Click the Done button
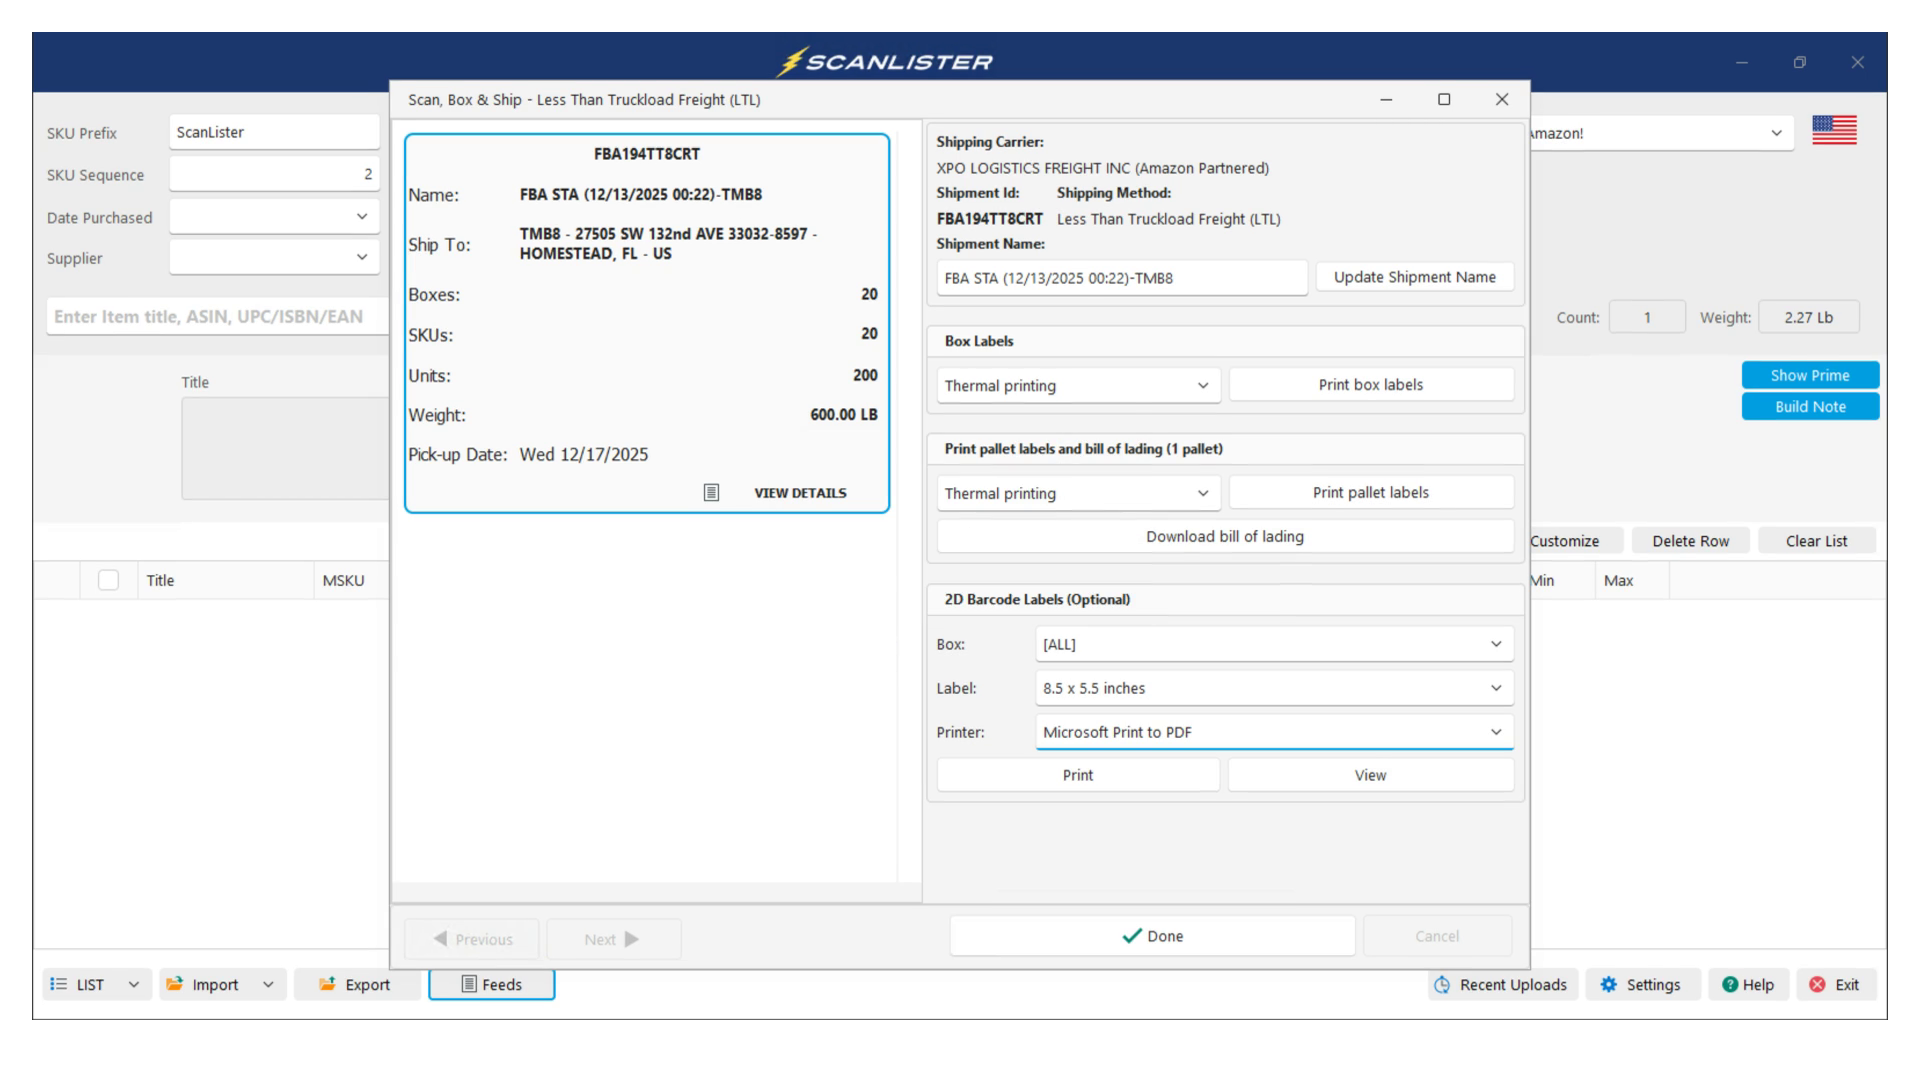This screenshot has height=1080, width=1920. [x=1152, y=936]
